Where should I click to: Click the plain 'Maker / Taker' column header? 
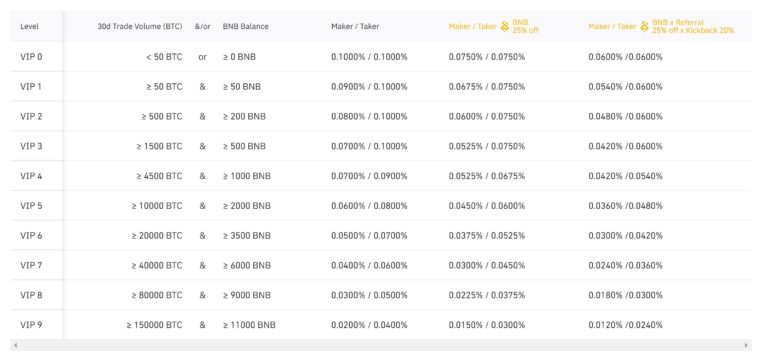[x=355, y=26]
